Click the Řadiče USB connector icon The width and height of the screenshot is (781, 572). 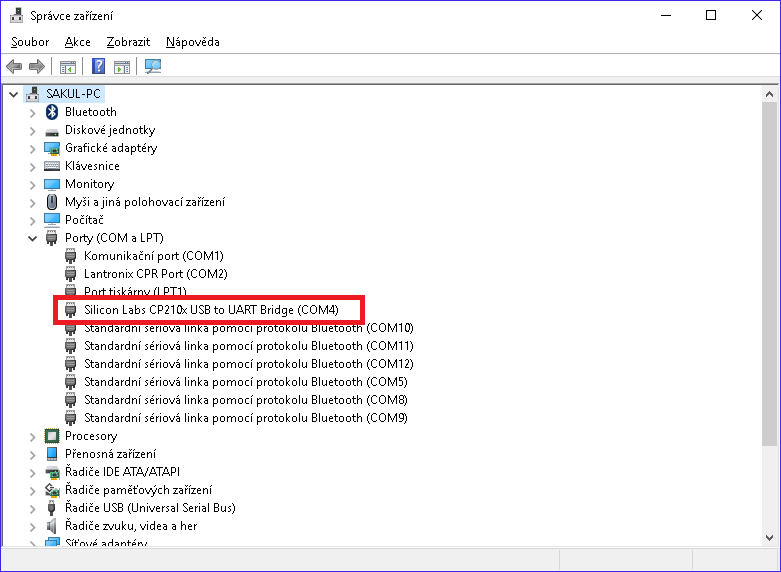51,508
